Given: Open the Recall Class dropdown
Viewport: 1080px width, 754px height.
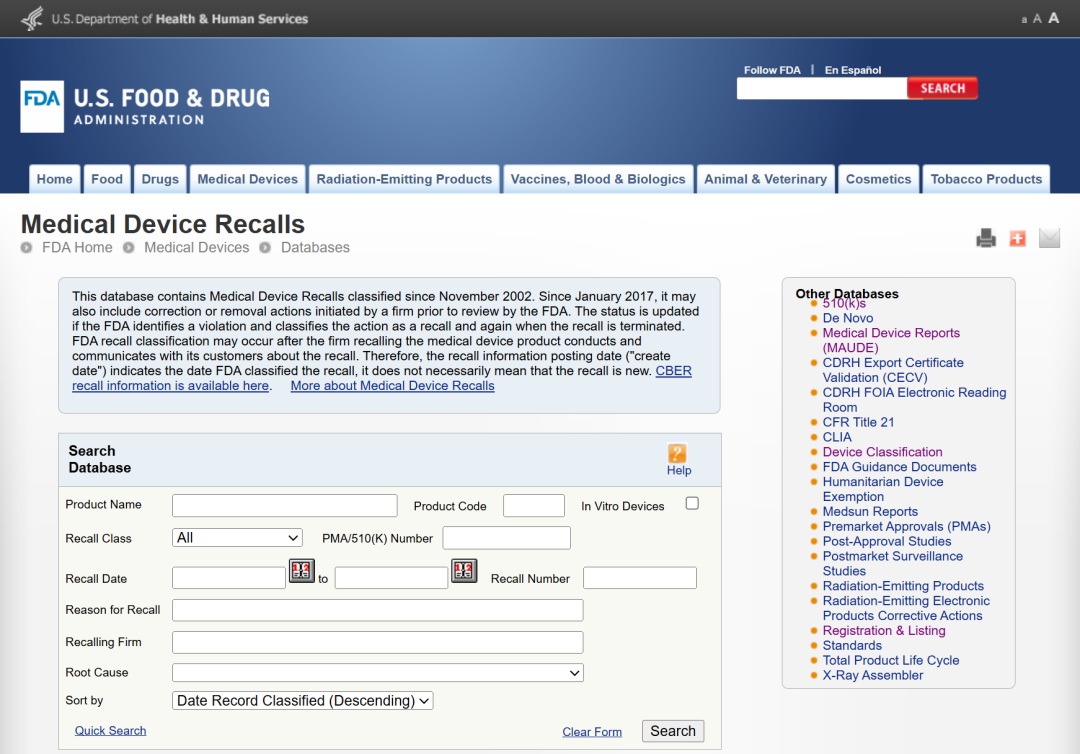Looking at the screenshot, I should coord(237,538).
